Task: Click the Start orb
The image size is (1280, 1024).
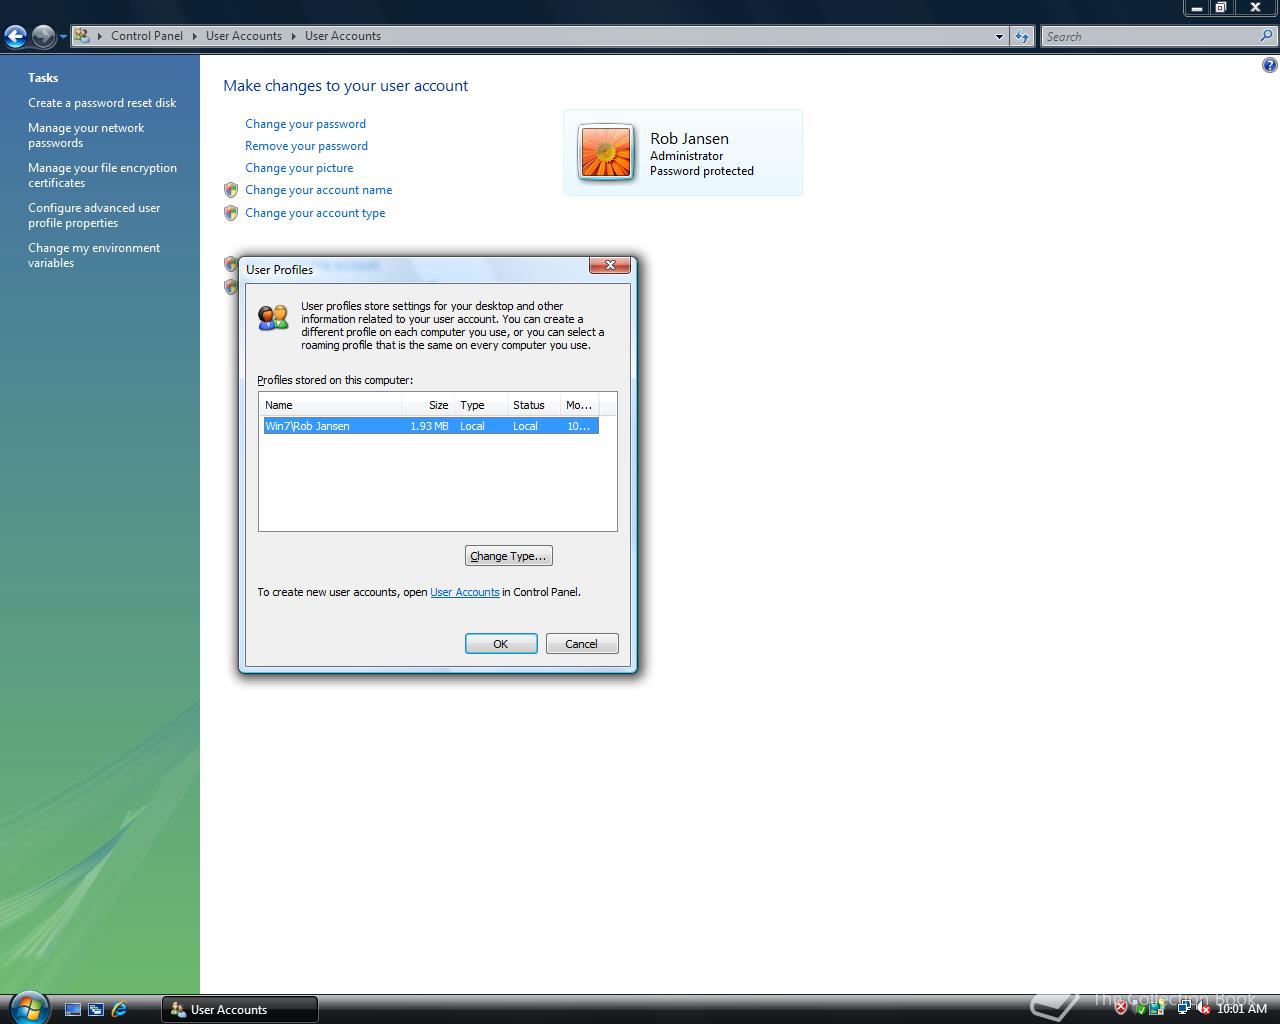Action: pyautogui.click(x=27, y=1008)
